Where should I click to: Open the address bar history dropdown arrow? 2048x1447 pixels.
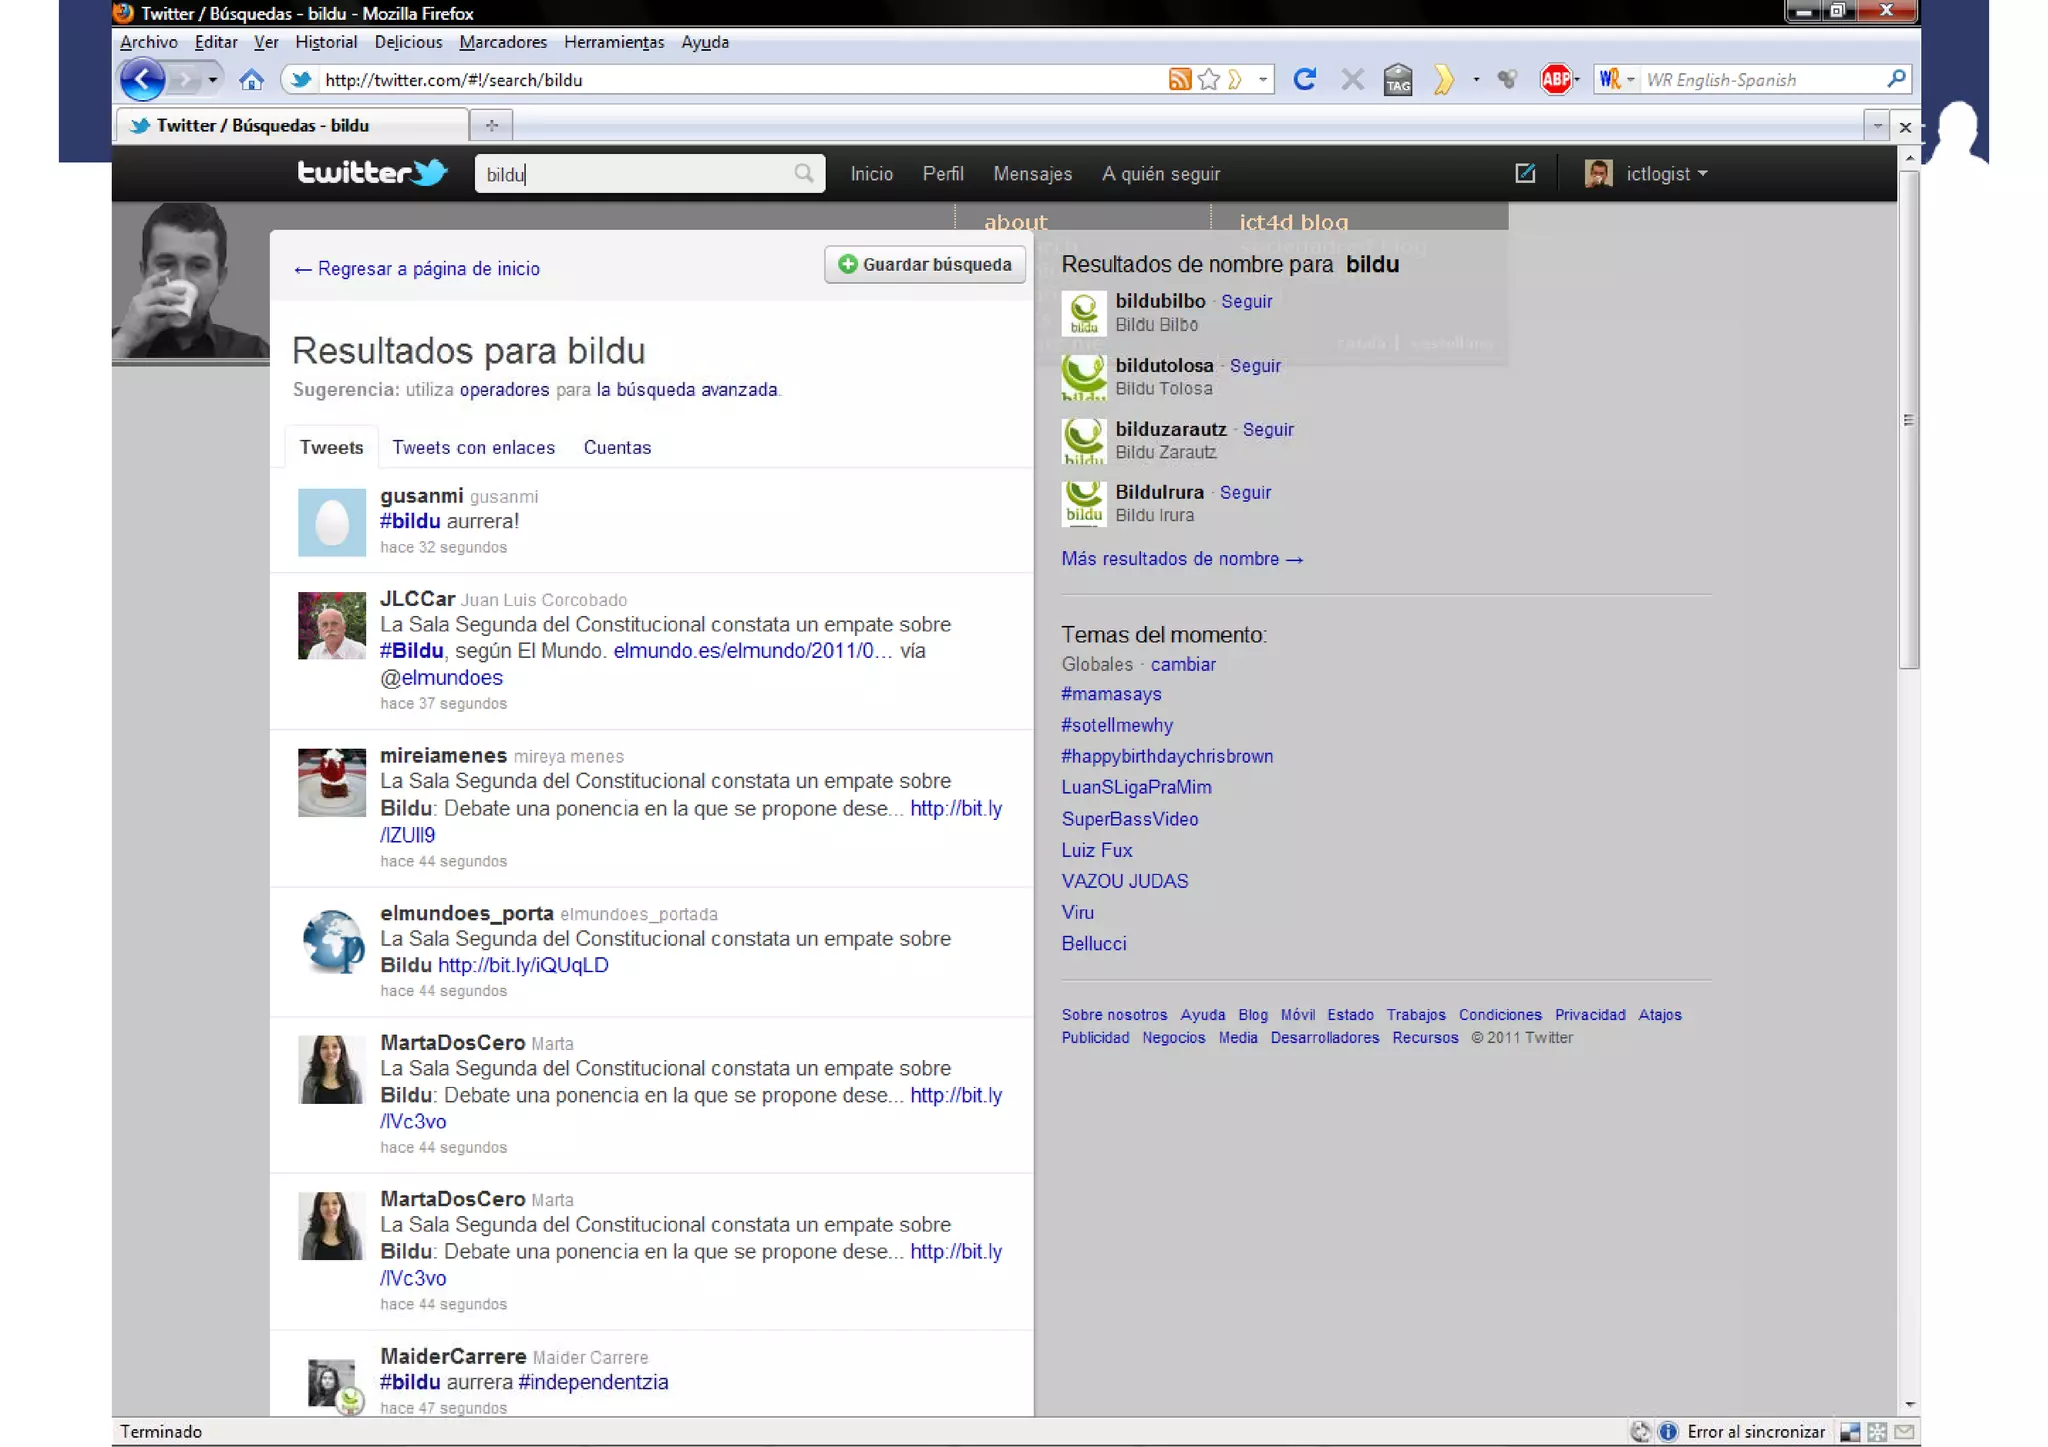(1263, 80)
